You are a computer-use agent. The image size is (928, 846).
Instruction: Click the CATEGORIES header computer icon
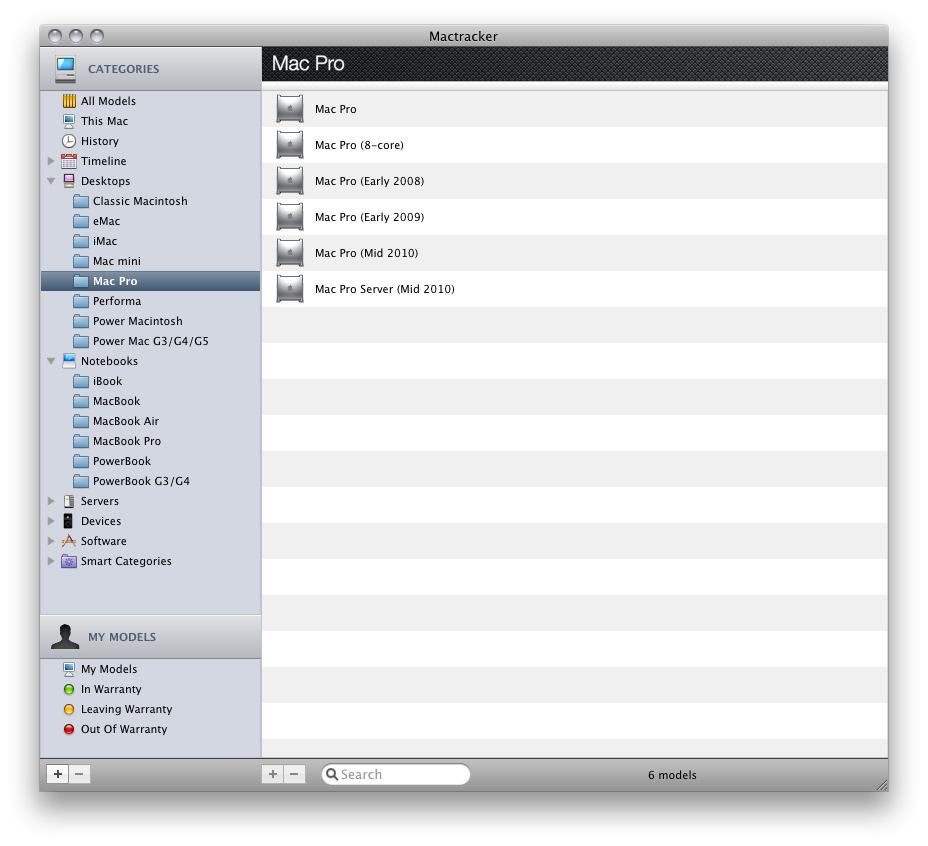pyautogui.click(x=65, y=69)
